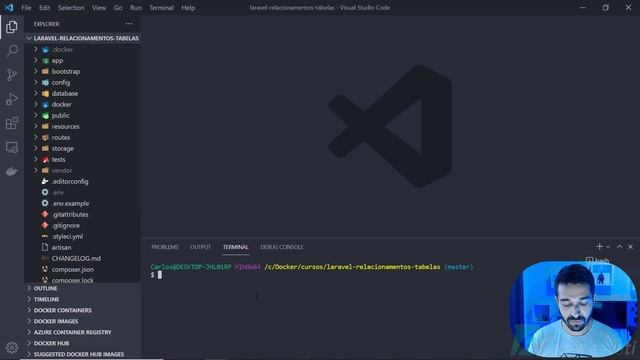Expand the public folder
This screenshot has height=360, width=640.
tap(82, 116)
